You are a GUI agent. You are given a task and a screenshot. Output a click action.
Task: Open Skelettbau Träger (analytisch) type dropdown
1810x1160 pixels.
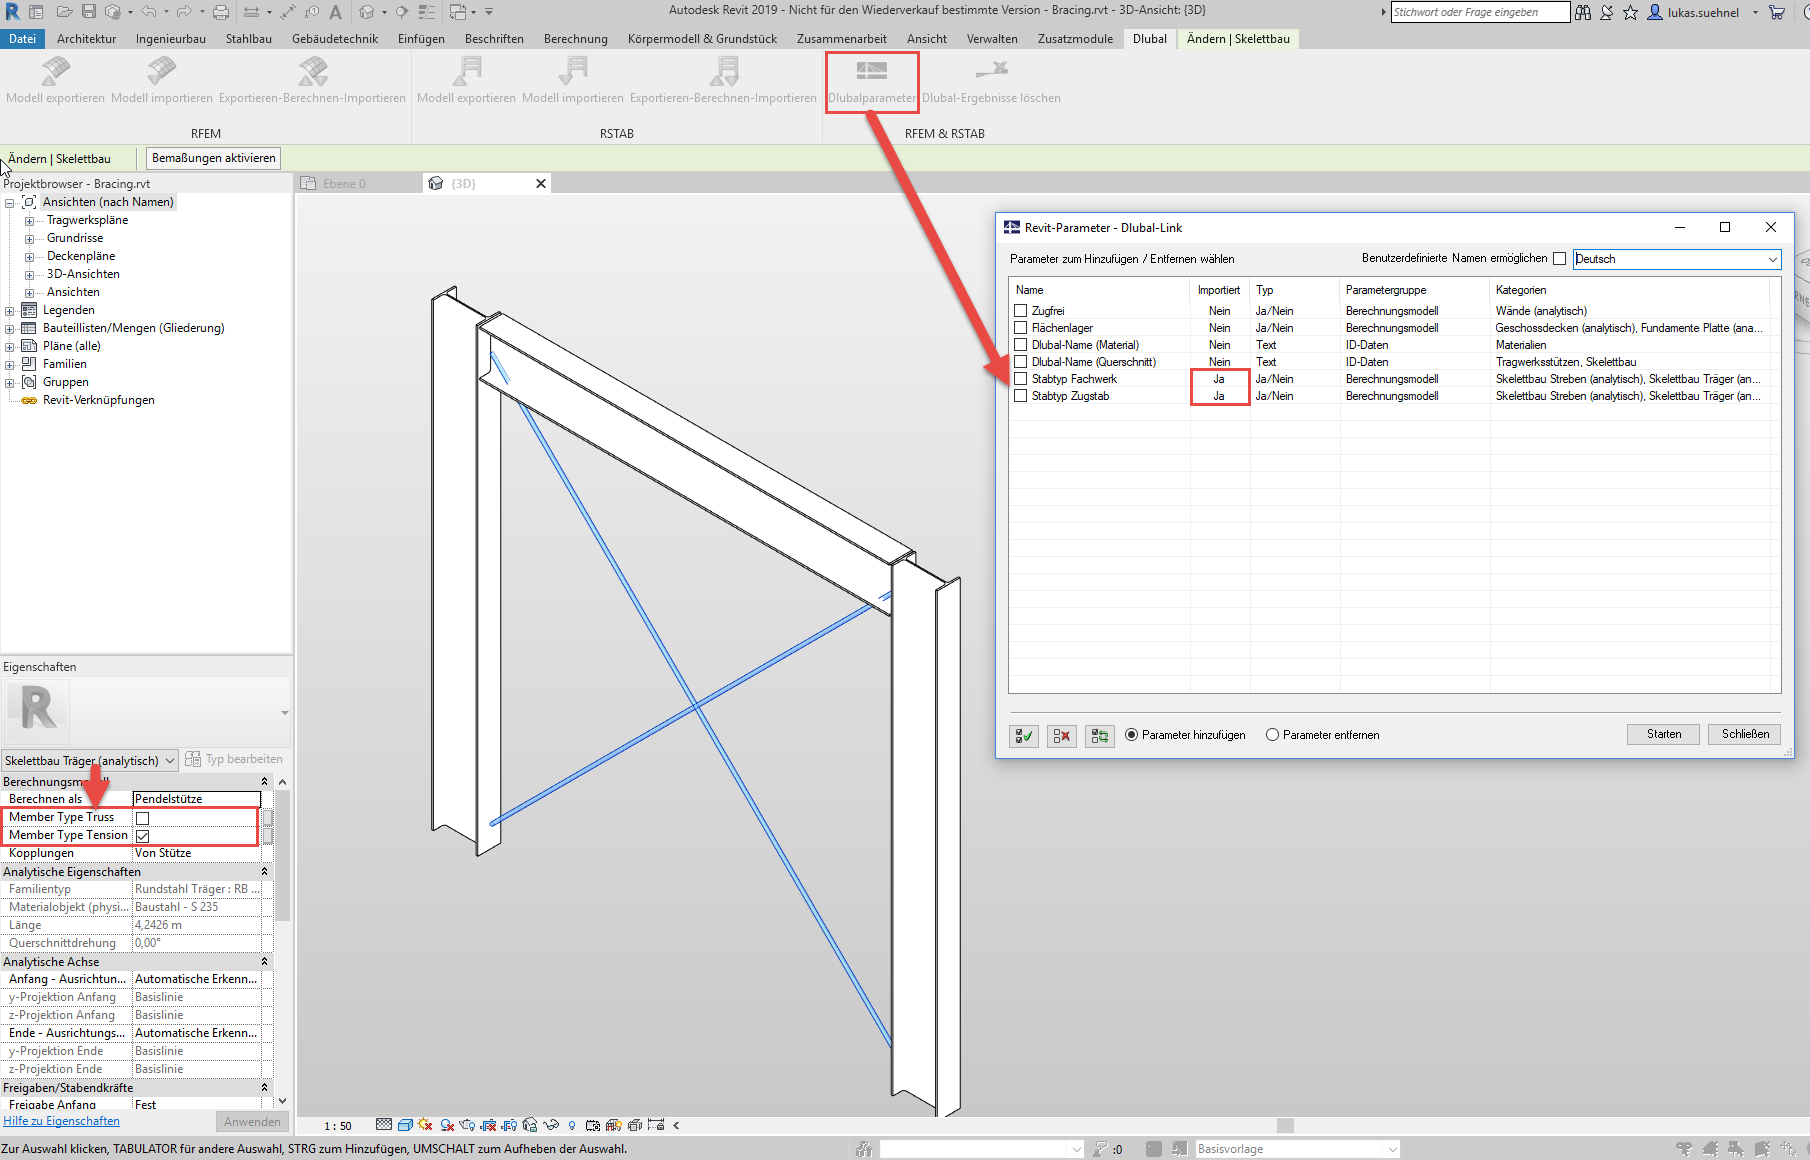89,761
